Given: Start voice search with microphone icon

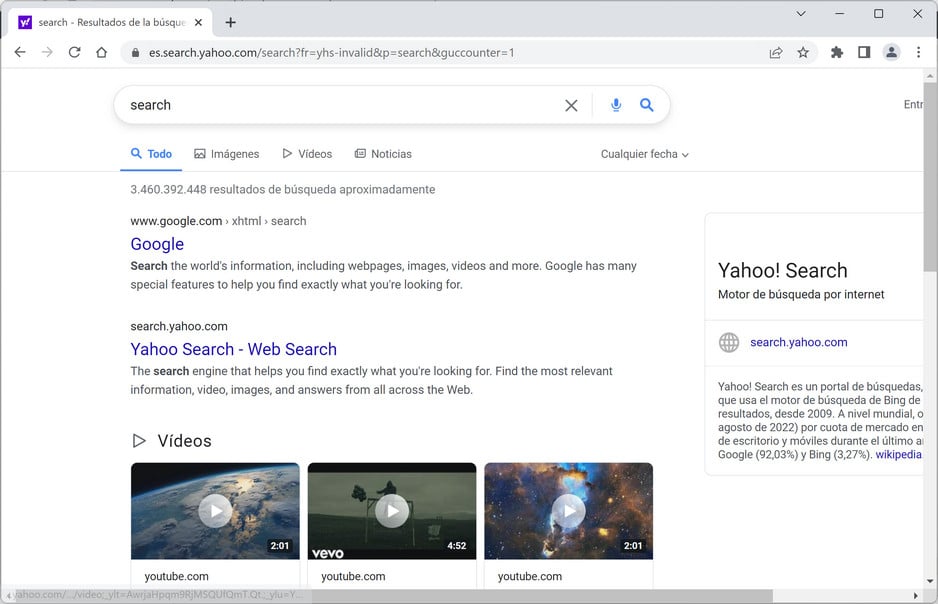Looking at the screenshot, I should pos(616,105).
